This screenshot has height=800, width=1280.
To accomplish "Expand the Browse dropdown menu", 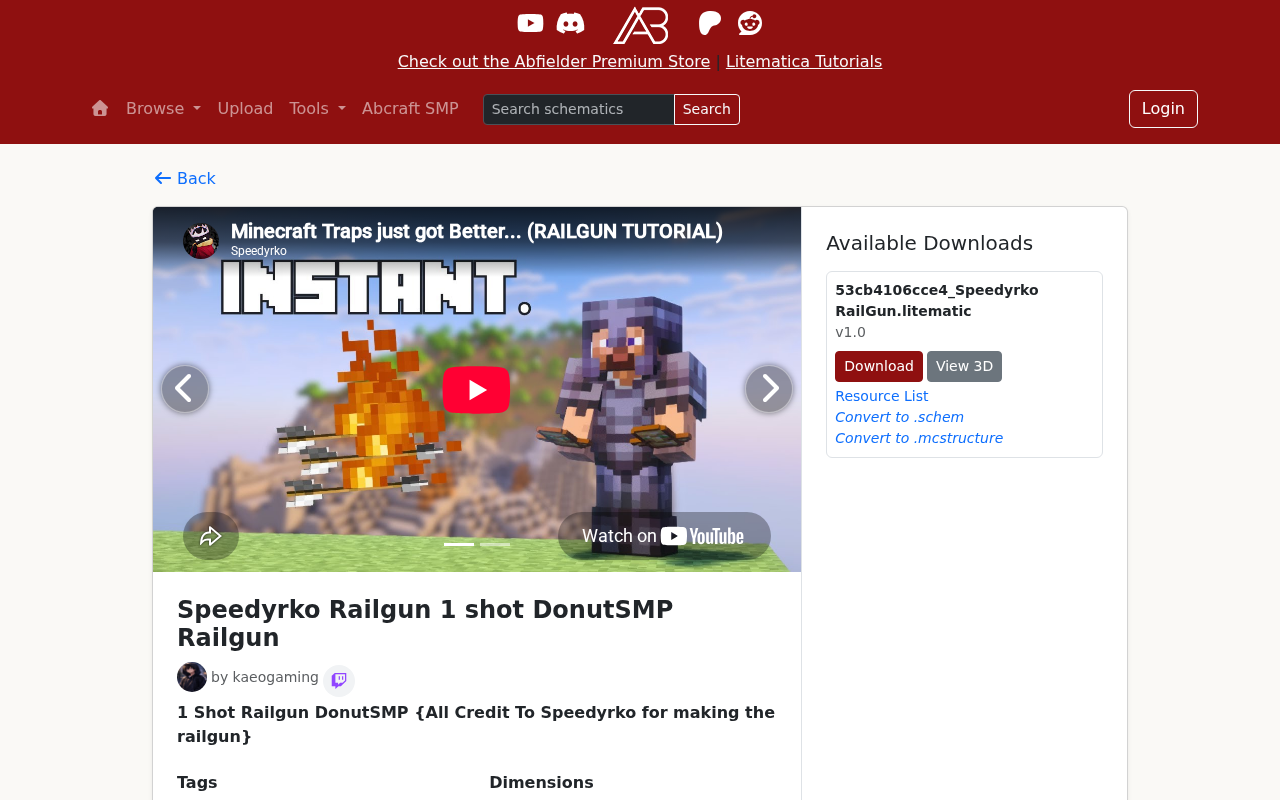I will click(163, 108).
